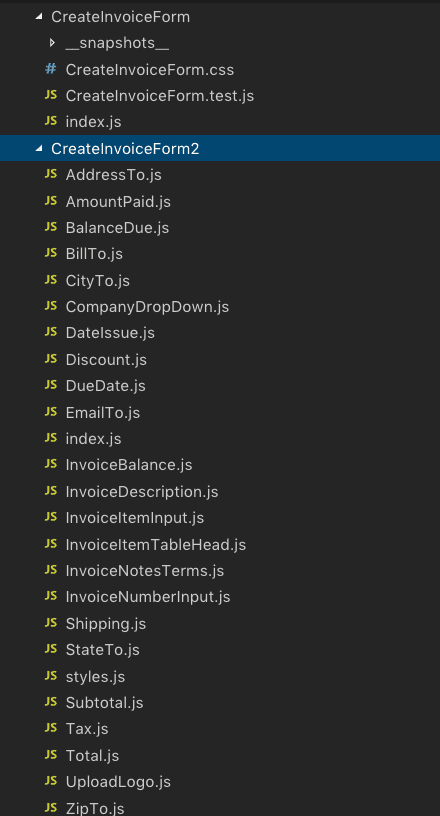This screenshot has height=816, width=440.
Task: Click the JS icon beside InvoiceBalance.js
Action: pos(51,464)
